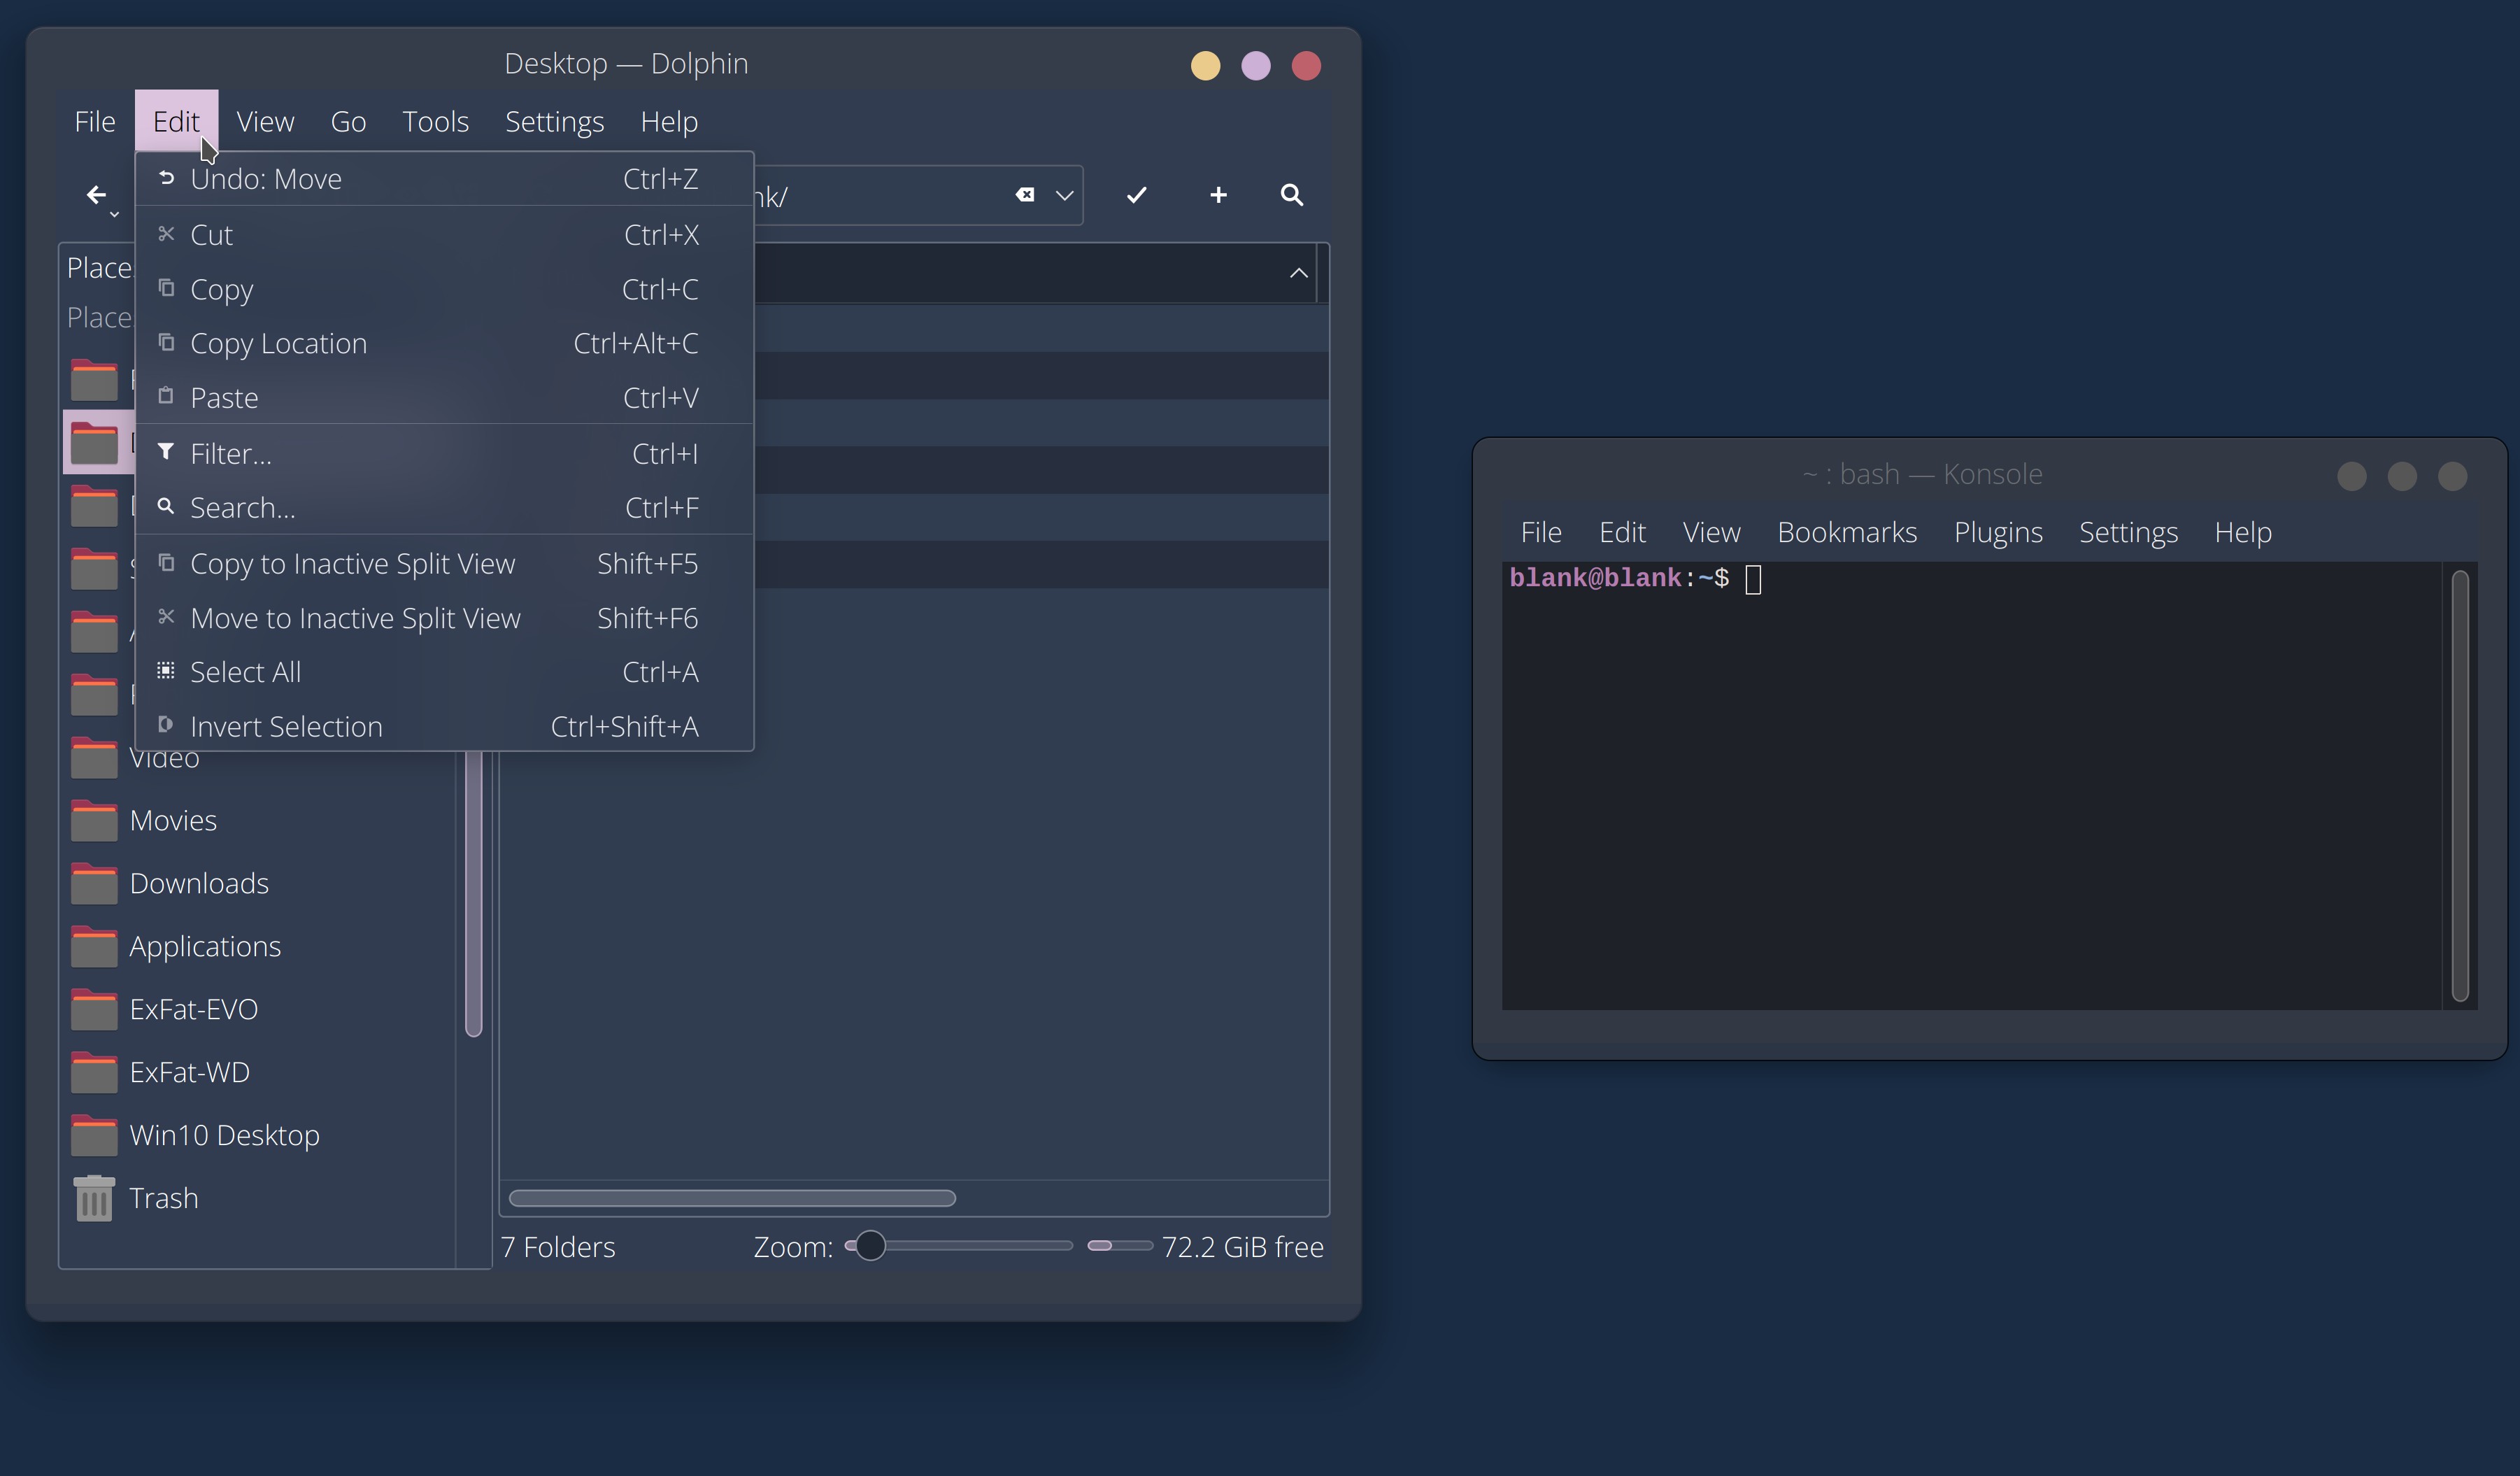
Task: Click the Konsole vertical scrollbar
Action: click(x=2460, y=786)
